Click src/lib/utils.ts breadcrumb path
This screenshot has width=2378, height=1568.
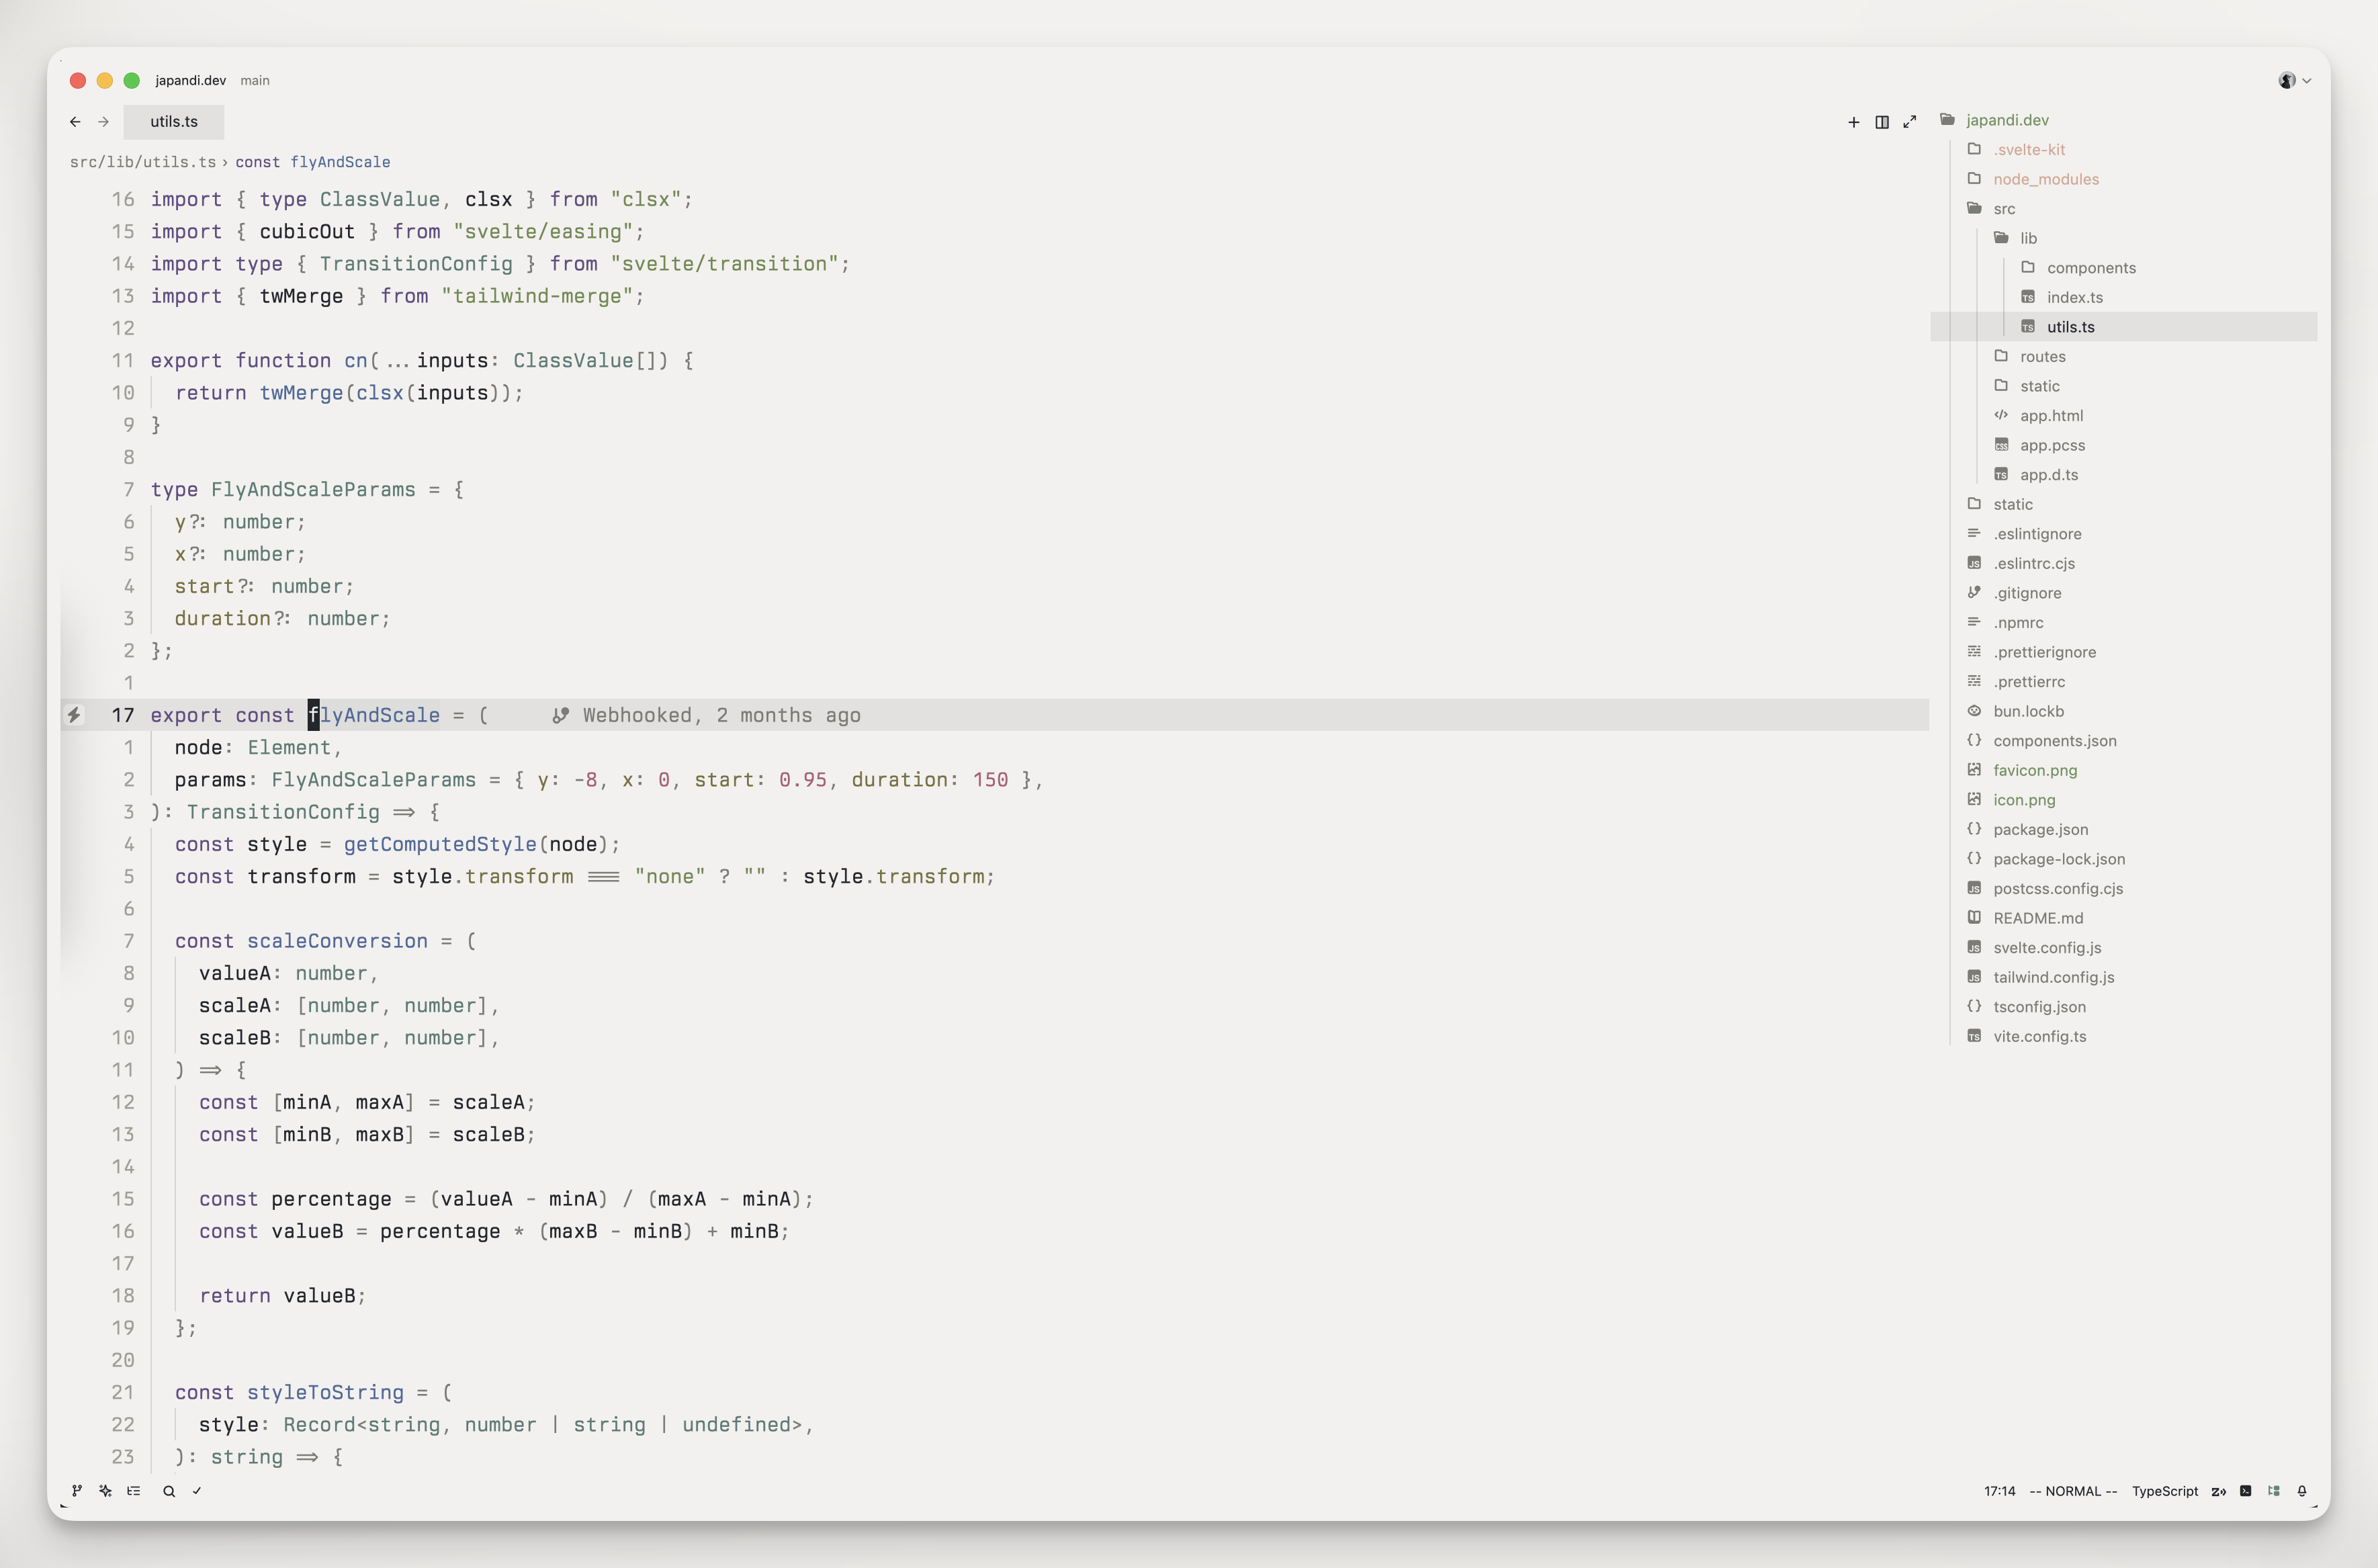(143, 162)
